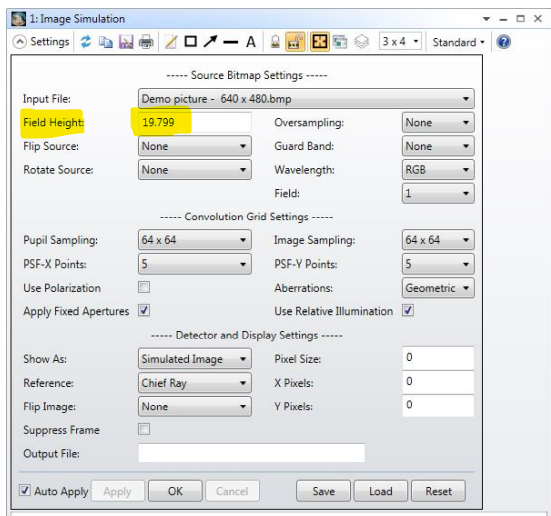Click the Save As image icon

pyautogui.click(x=126, y=42)
